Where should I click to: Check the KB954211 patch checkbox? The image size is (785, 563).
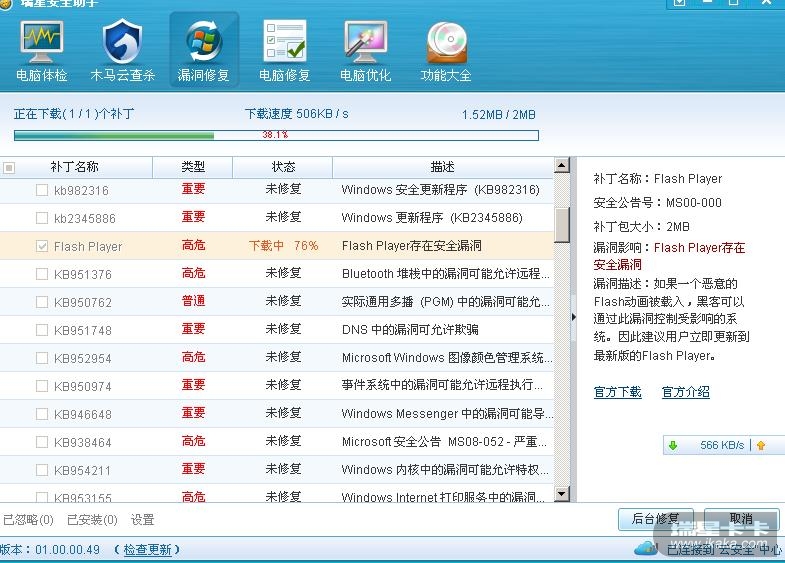click(x=42, y=470)
